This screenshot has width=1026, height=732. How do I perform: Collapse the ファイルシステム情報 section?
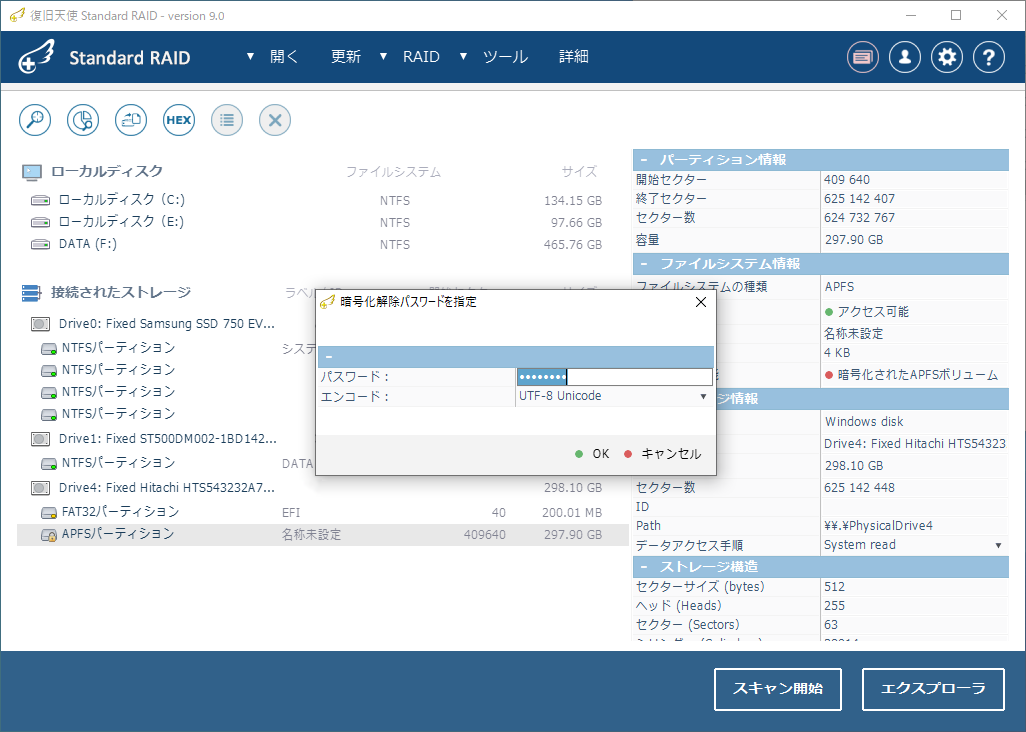(645, 264)
